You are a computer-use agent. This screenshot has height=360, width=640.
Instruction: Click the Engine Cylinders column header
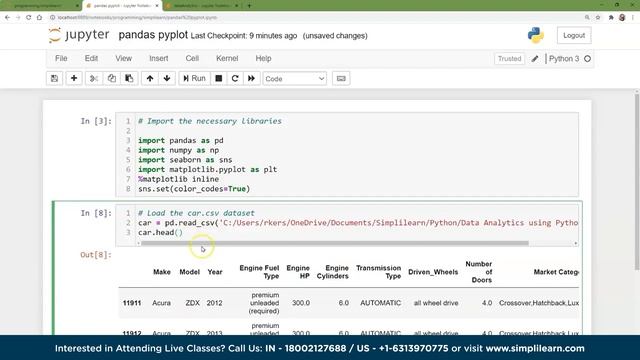(333, 272)
